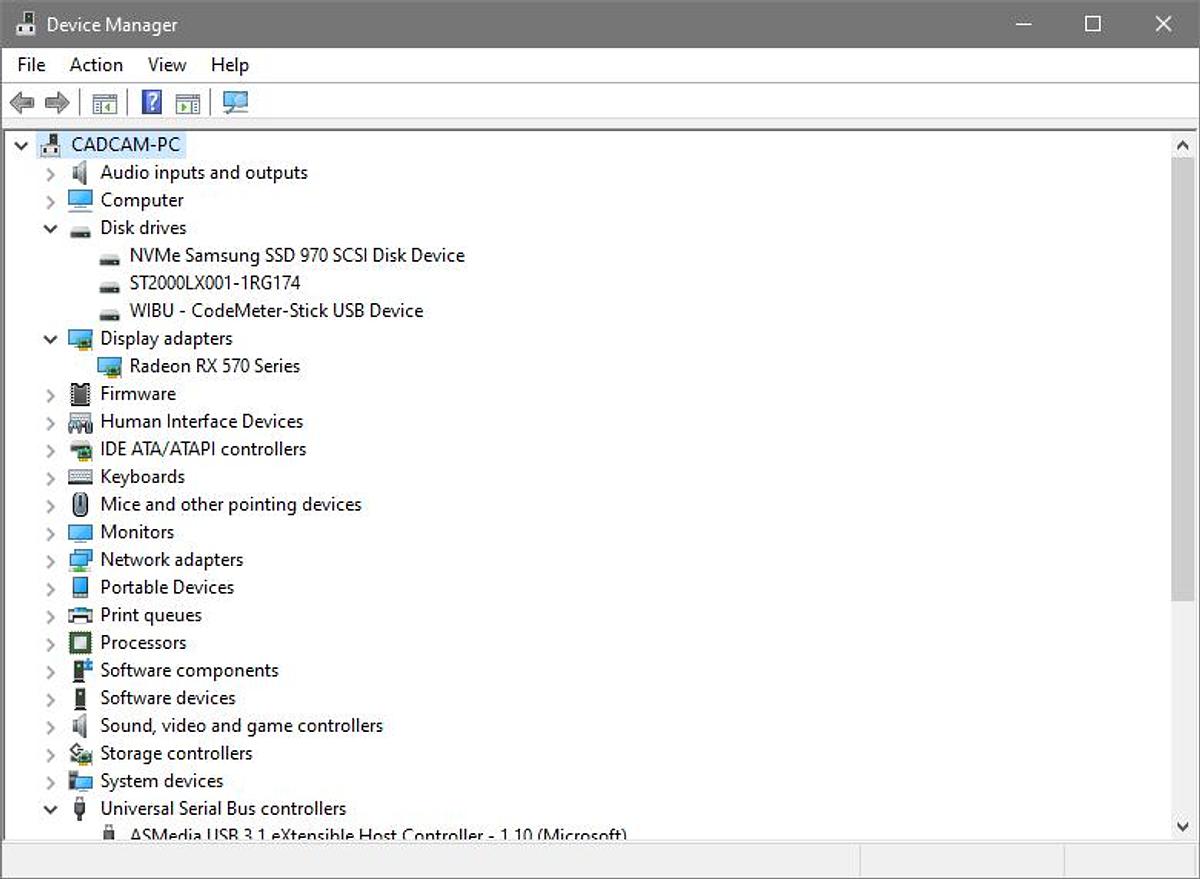1200x879 pixels.
Task: Collapse the Display adapters node
Action: coord(50,339)
